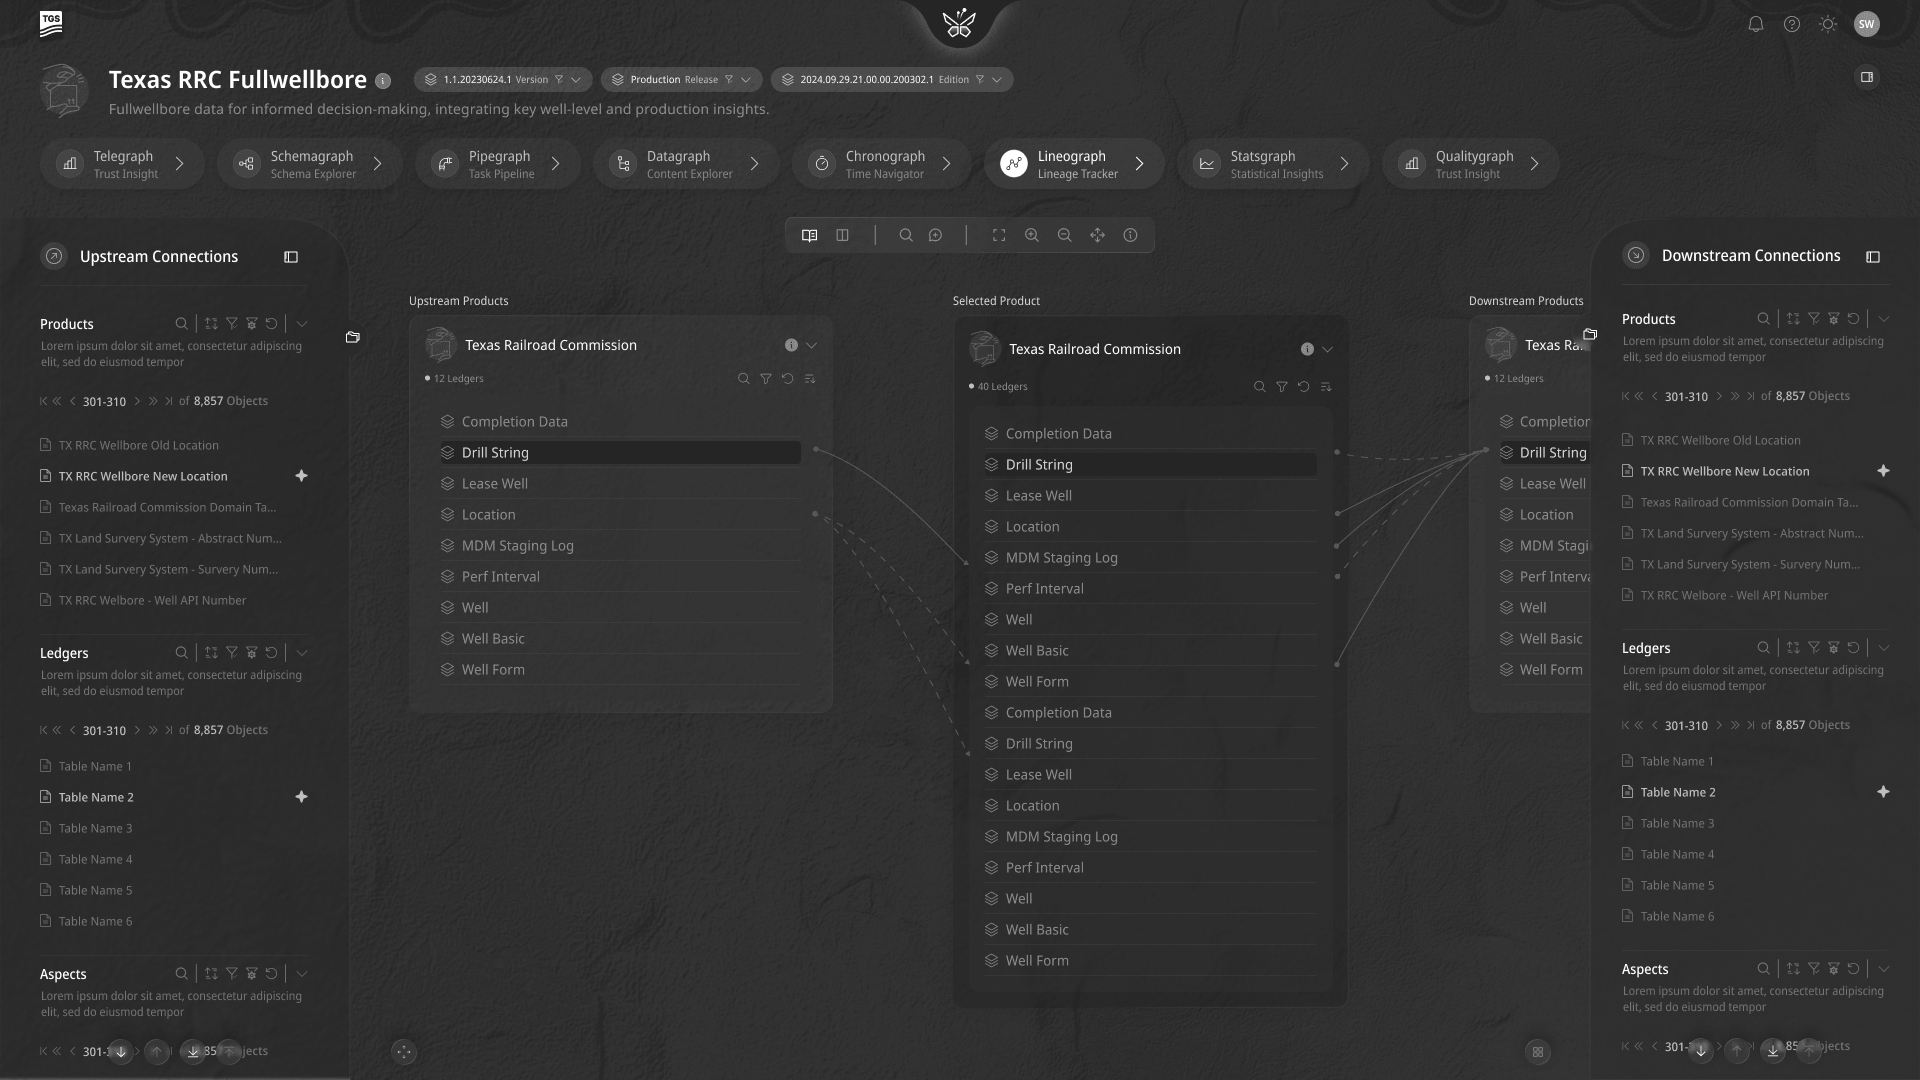
Task: Select MDM Staging Log in Upstream Products card
Action: [x=620, y=546]
